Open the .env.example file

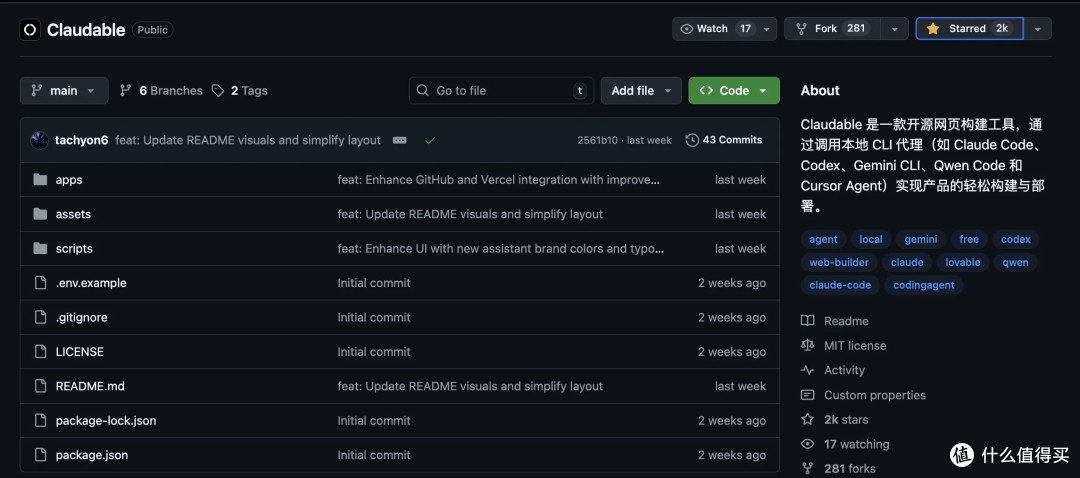pos(91,283)
